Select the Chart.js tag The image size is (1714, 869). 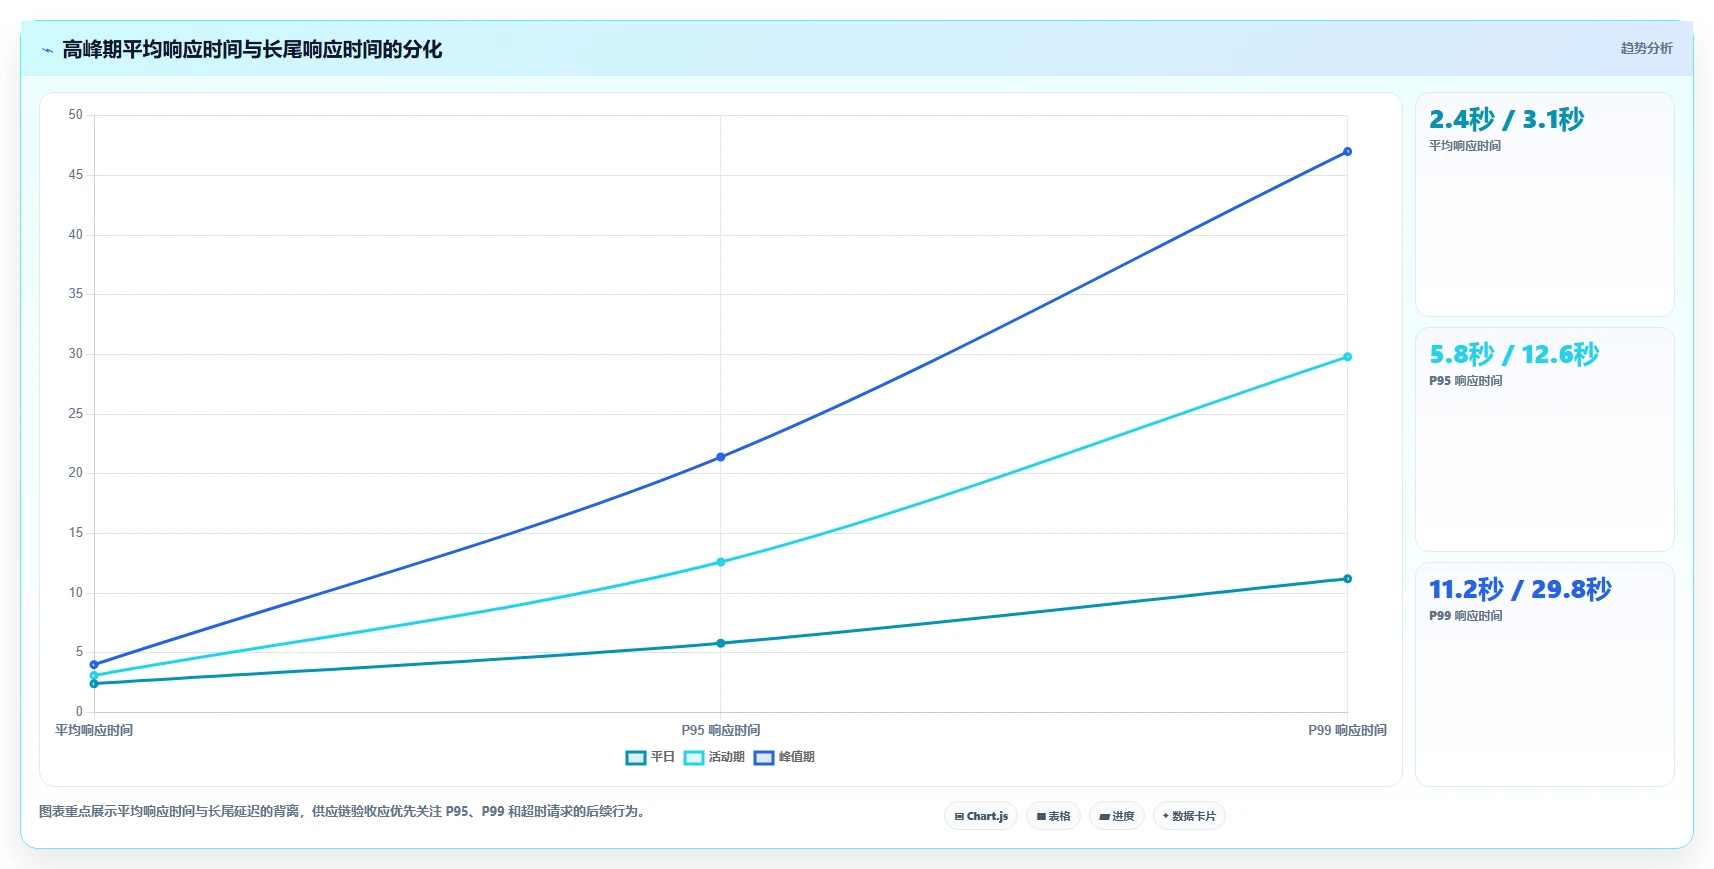(981, 816)
